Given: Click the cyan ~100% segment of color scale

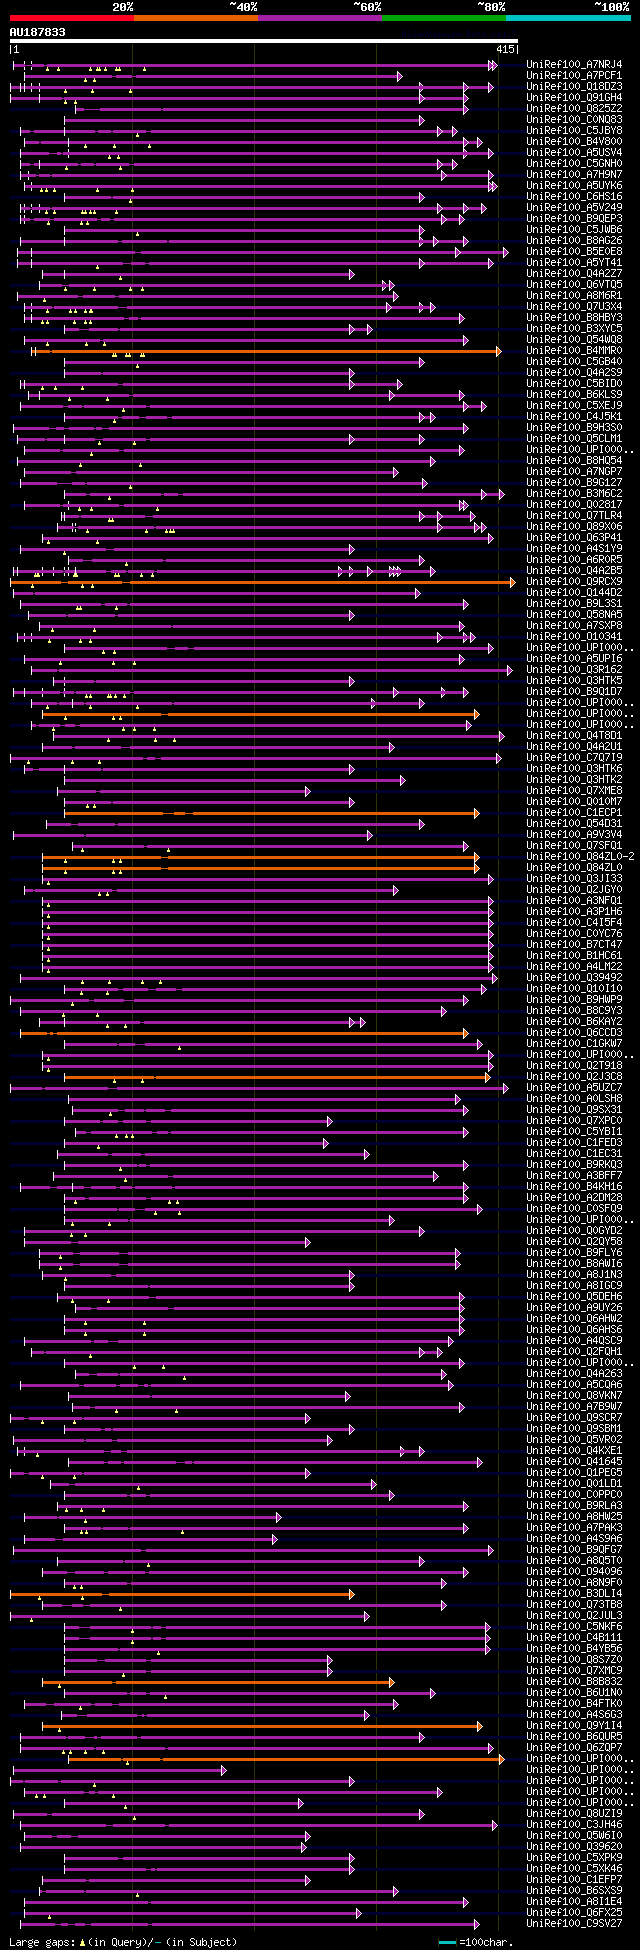Looking at the screenshot, I should tap(568, 18).
